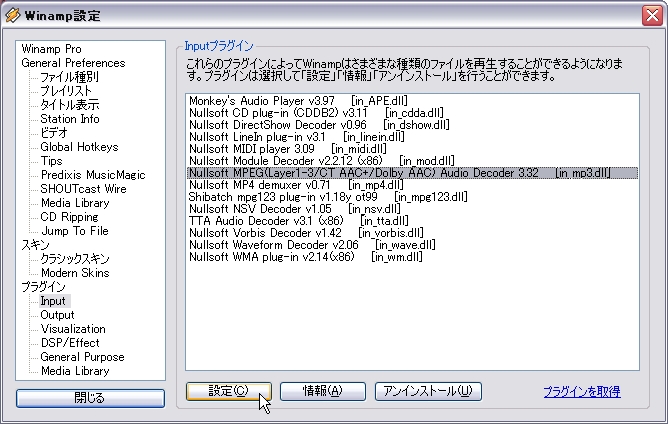Viewport: 668px width, 424px height.
Task: Select Modern Skins tree item
Action: [x=75, y=273]
